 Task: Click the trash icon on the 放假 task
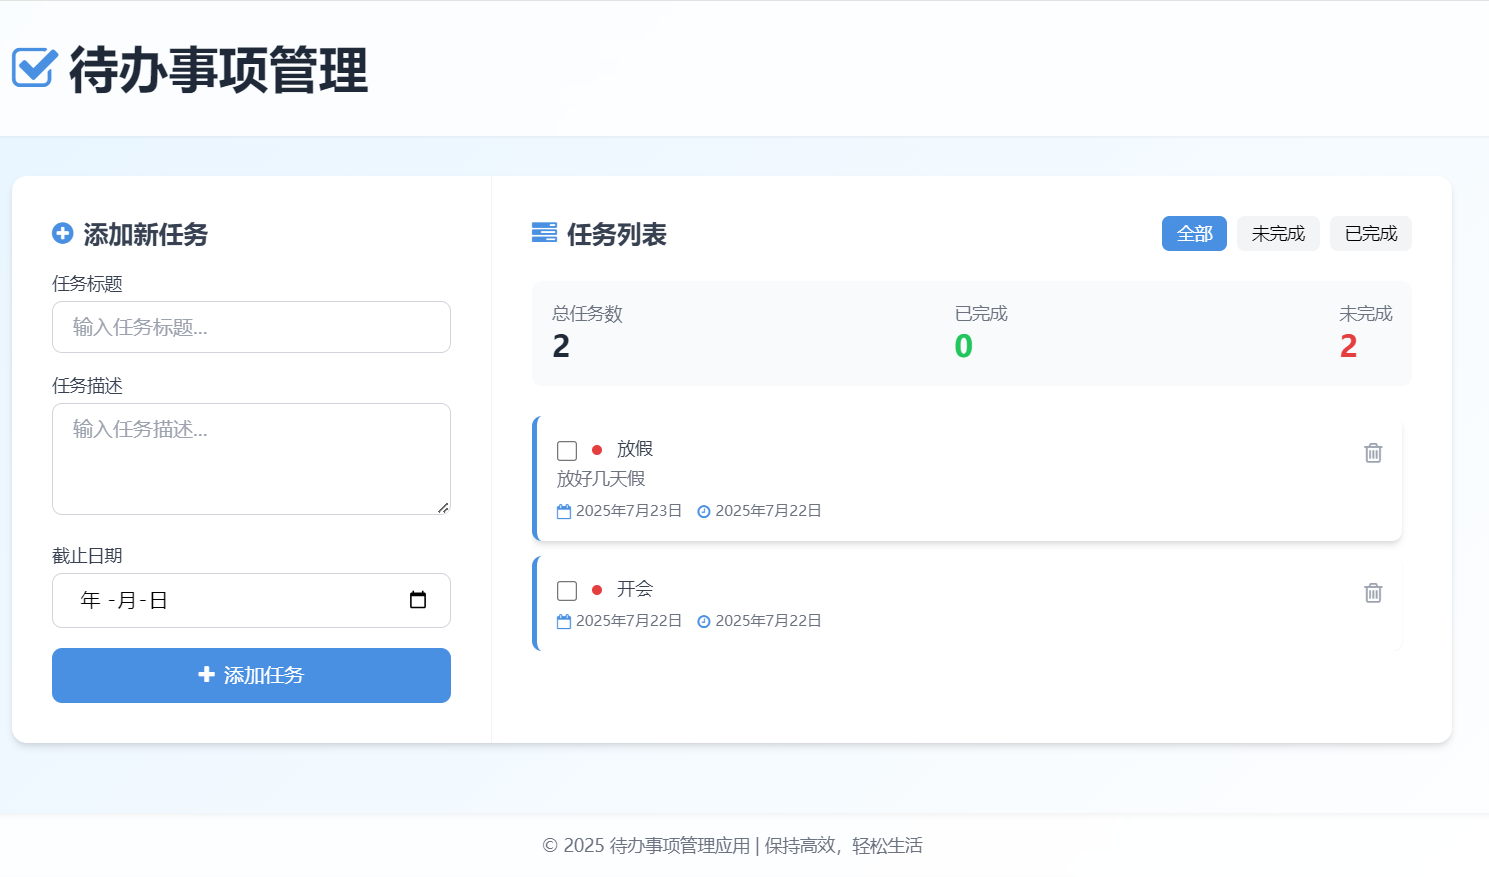point(1372,453)
